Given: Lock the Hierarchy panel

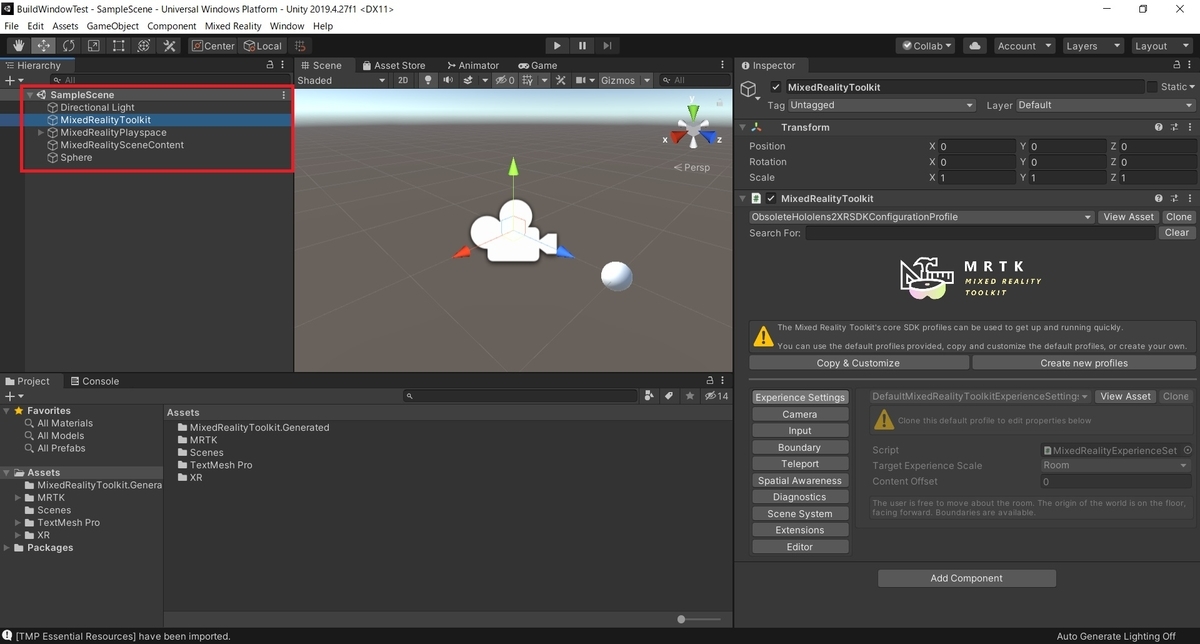Looking at the screenshot, I should coord(269,65).
